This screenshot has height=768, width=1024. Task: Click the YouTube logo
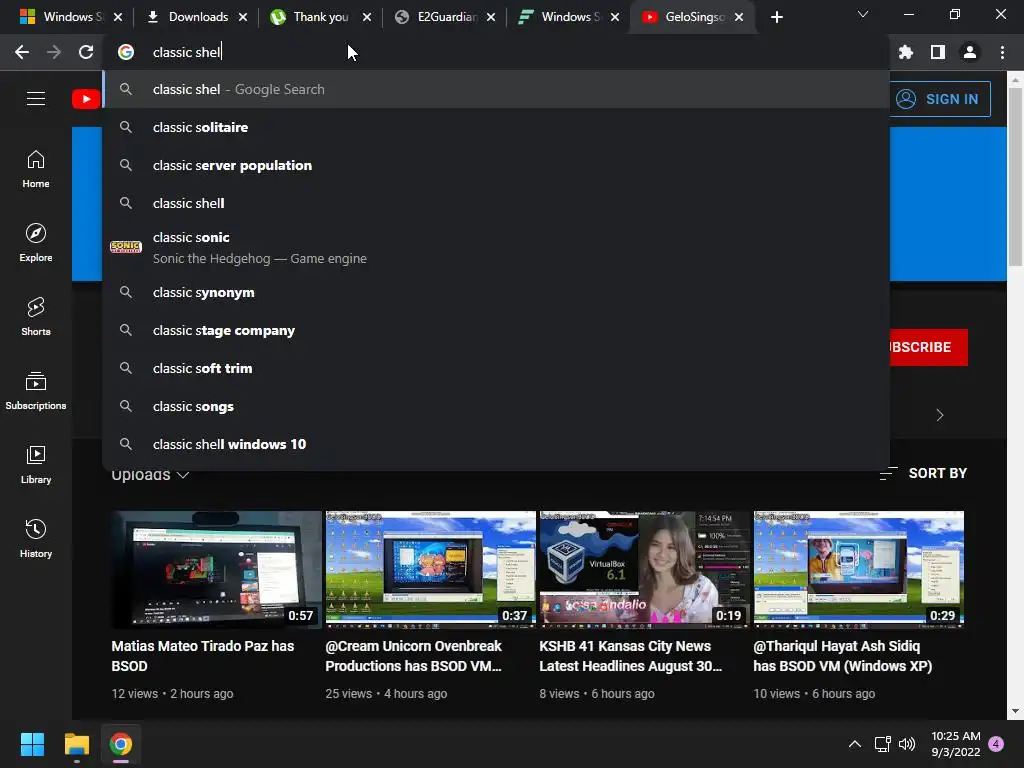click(86, 99)
